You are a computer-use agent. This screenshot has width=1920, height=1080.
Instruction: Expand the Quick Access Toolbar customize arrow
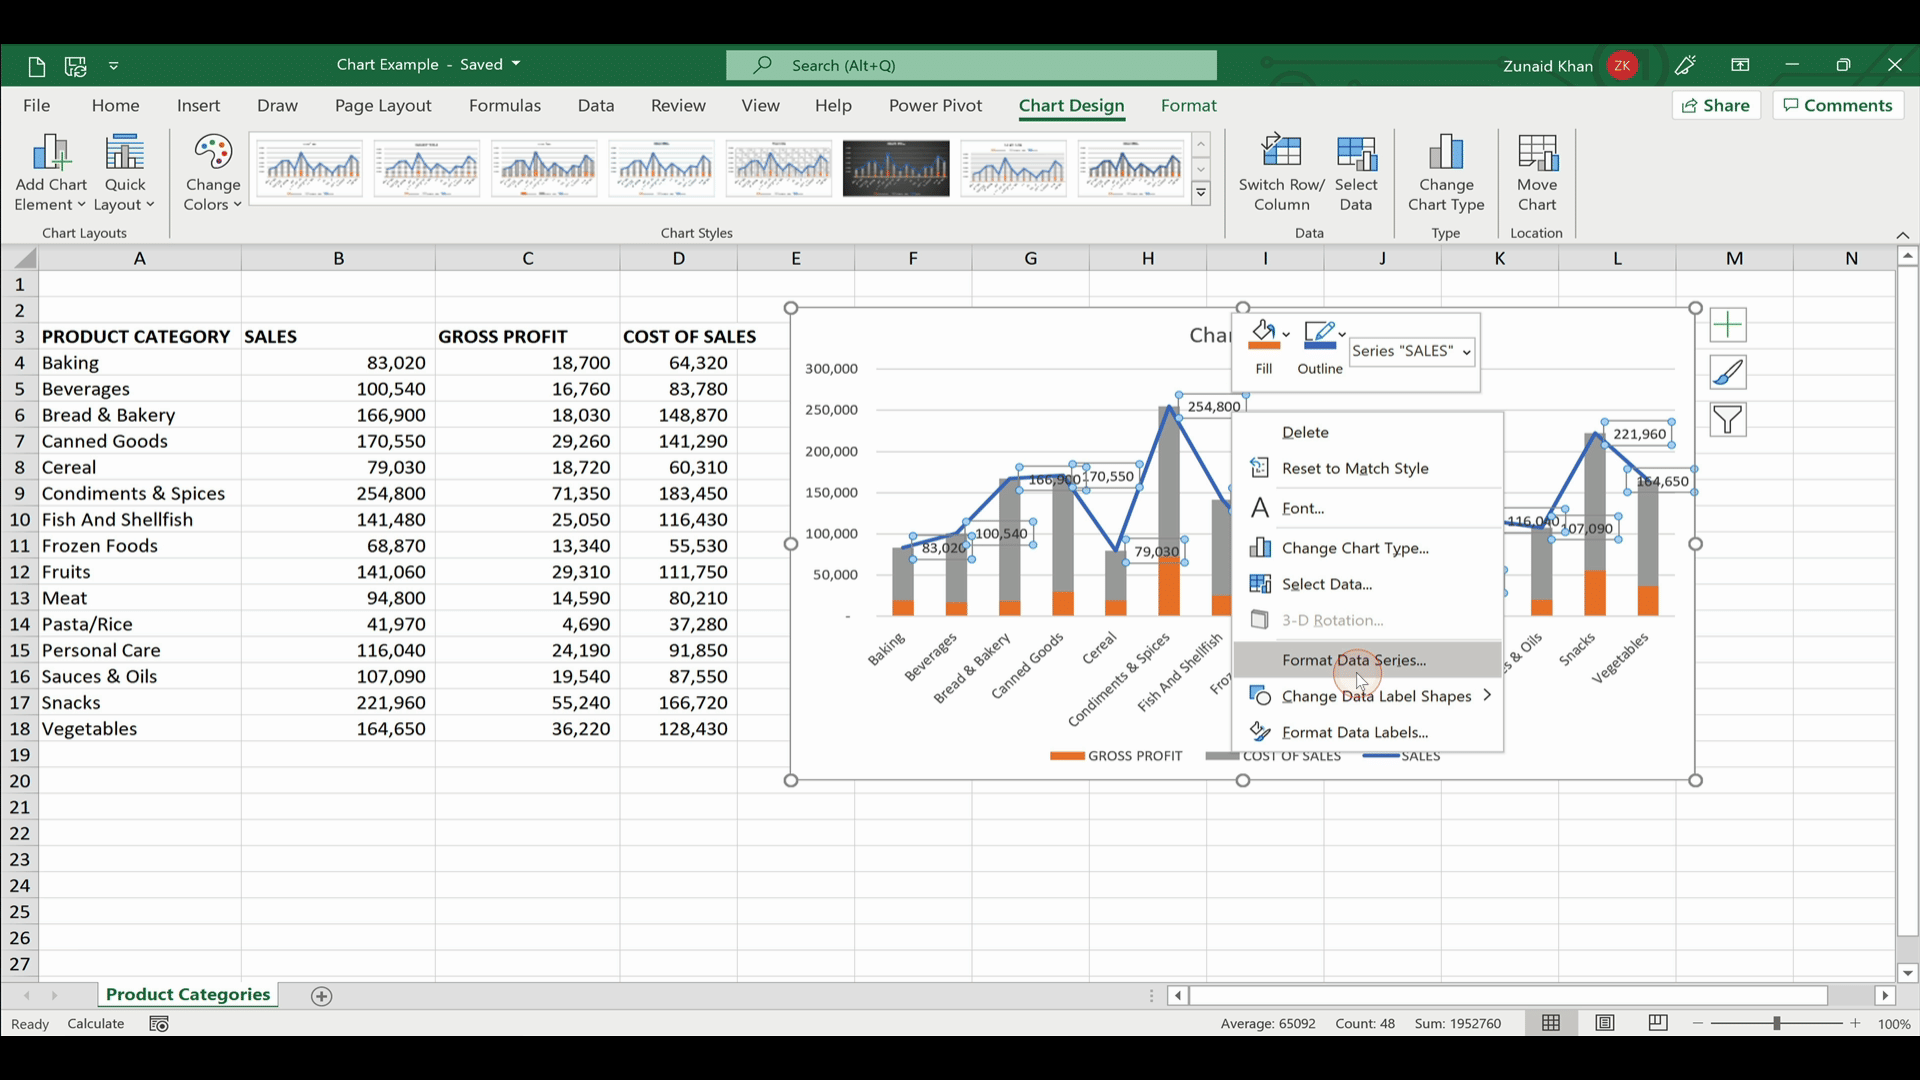pos(114,66)
